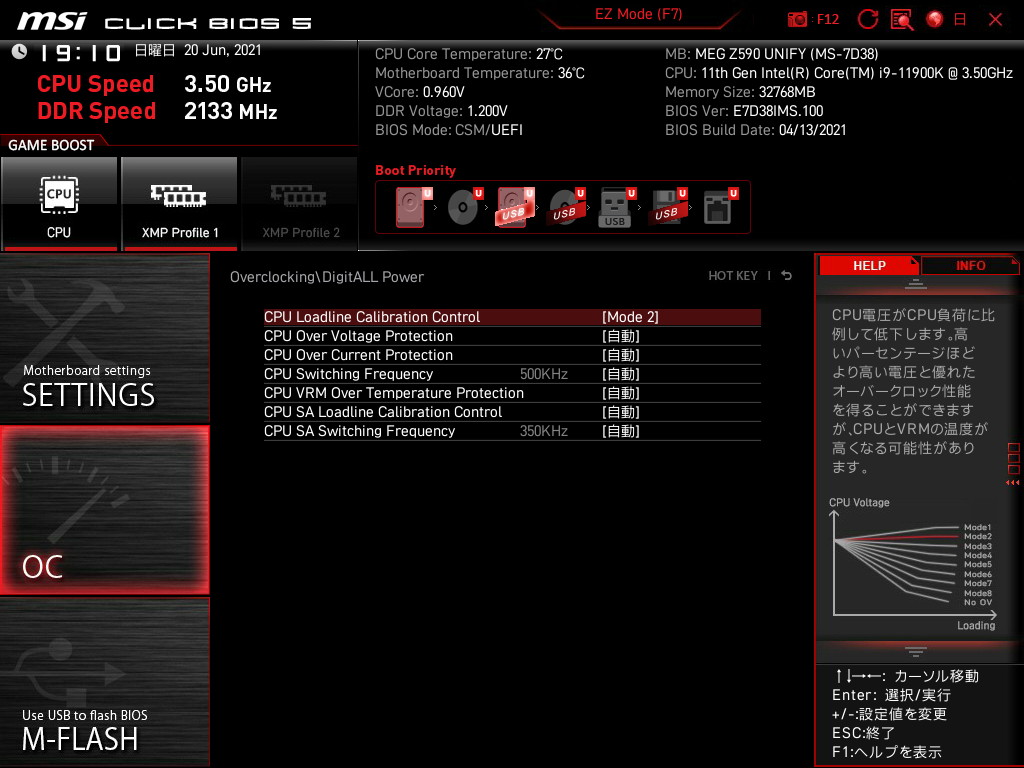The width and height of the screenshot is (1024, 768).
Task: Select the USB key boot device icon
Action: pyautogui.click(x=616, y=207)
